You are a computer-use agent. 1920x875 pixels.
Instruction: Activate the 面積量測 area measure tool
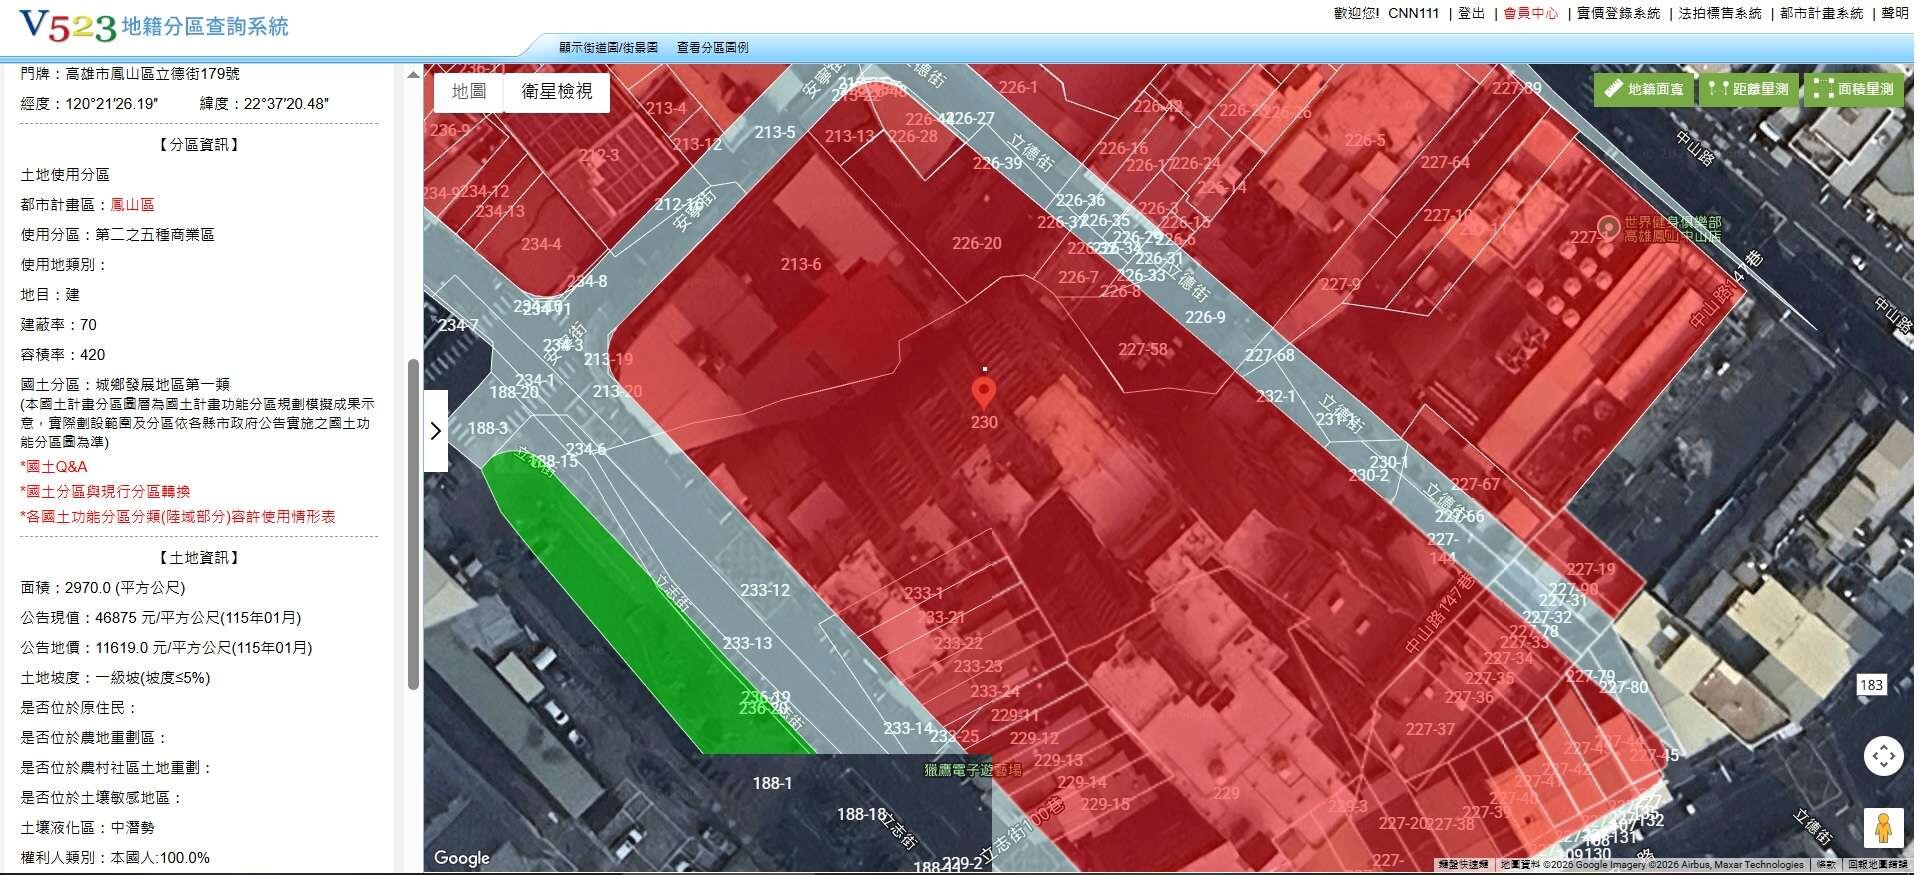pos(1855,89)
